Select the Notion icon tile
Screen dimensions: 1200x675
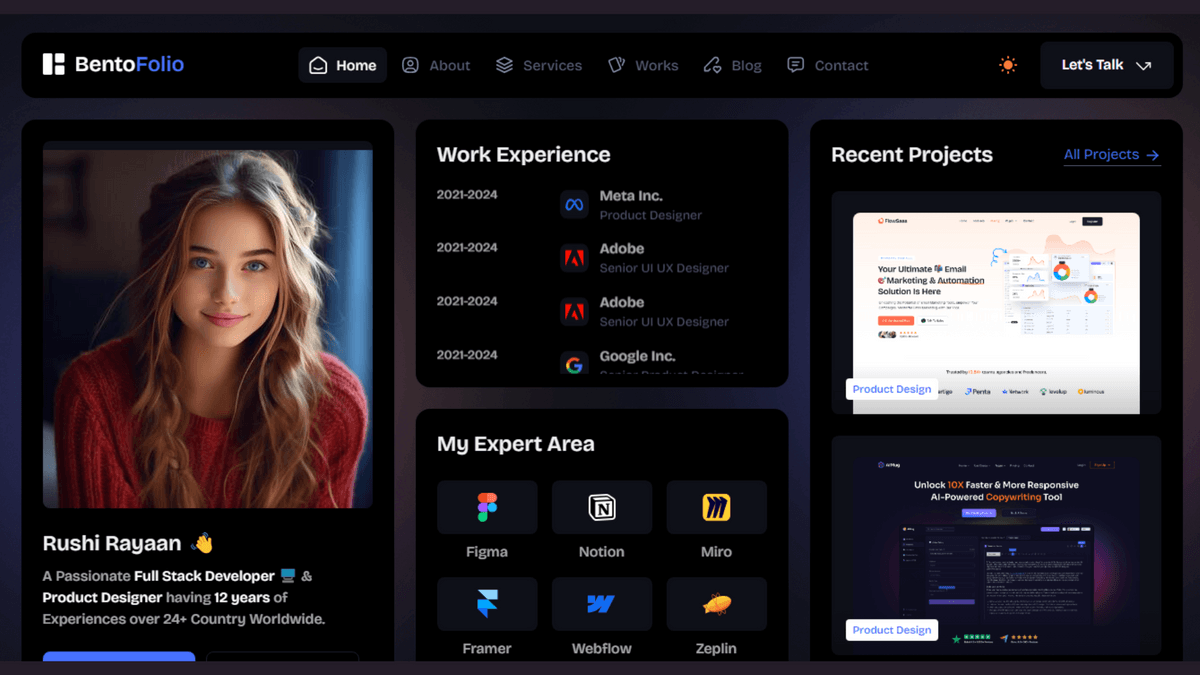[x=602, y=507]
